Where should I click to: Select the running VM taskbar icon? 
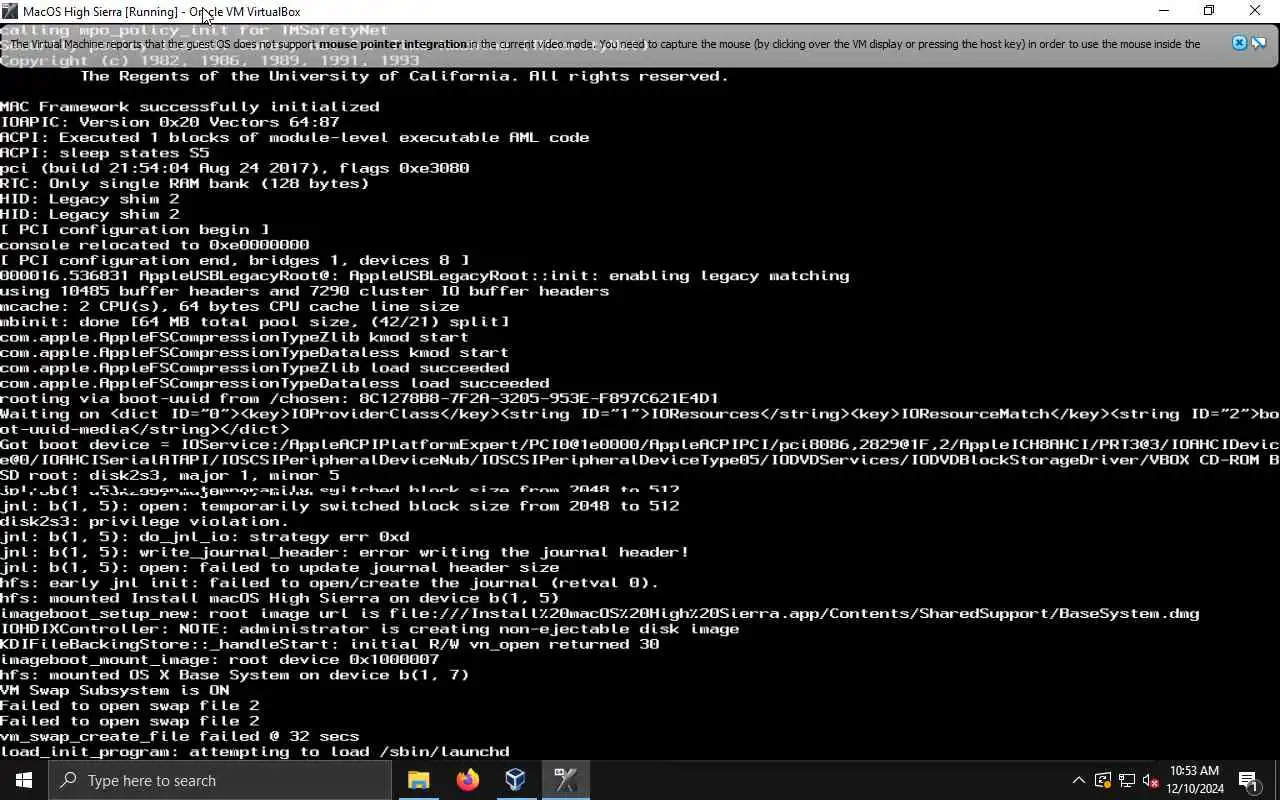point(565,780)
